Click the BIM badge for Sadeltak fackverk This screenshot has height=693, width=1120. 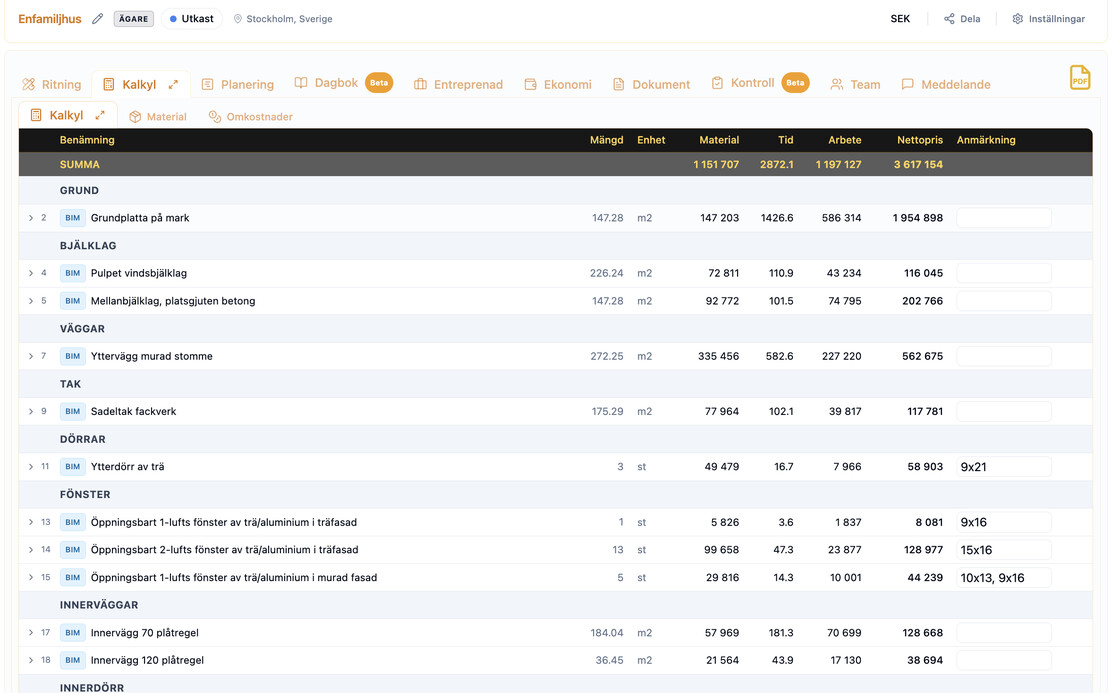[73, 412]
